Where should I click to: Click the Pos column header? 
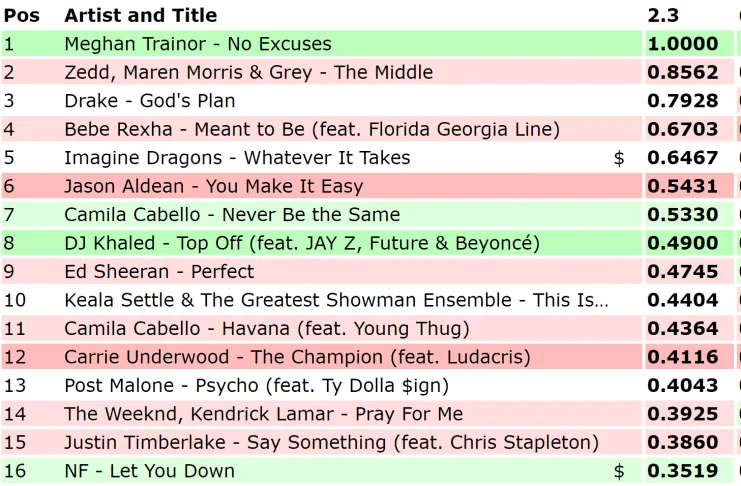[22, 15]
